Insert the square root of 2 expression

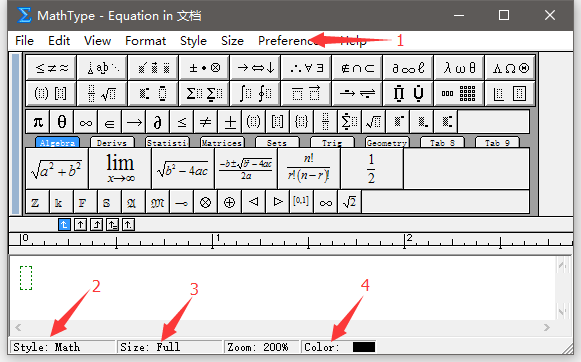pyautogui.click(x=349, y=202)
